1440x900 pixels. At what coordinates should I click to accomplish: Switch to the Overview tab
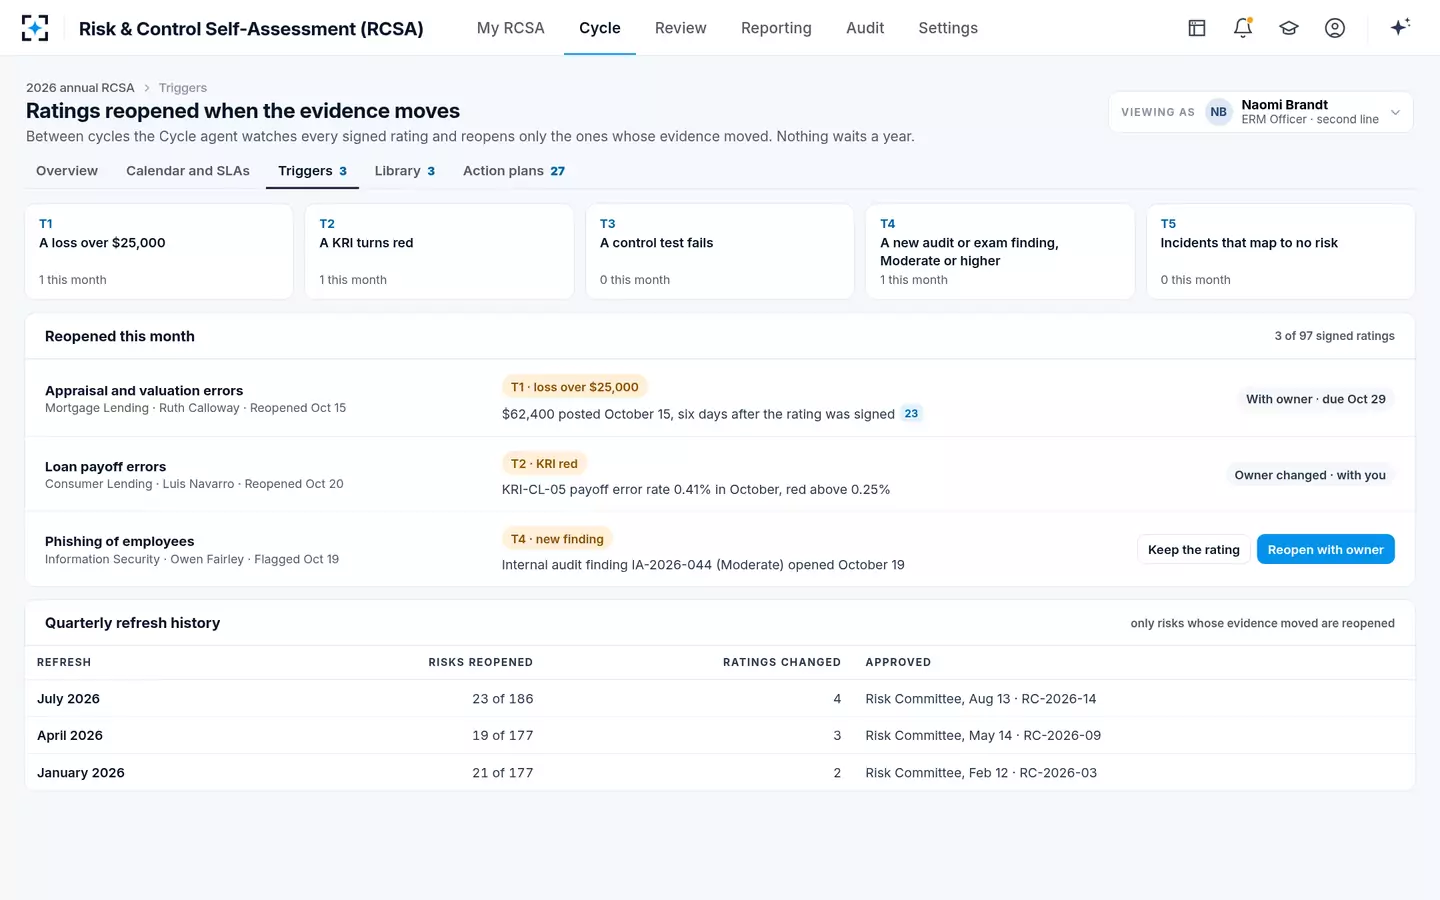[x=67, y=171]
